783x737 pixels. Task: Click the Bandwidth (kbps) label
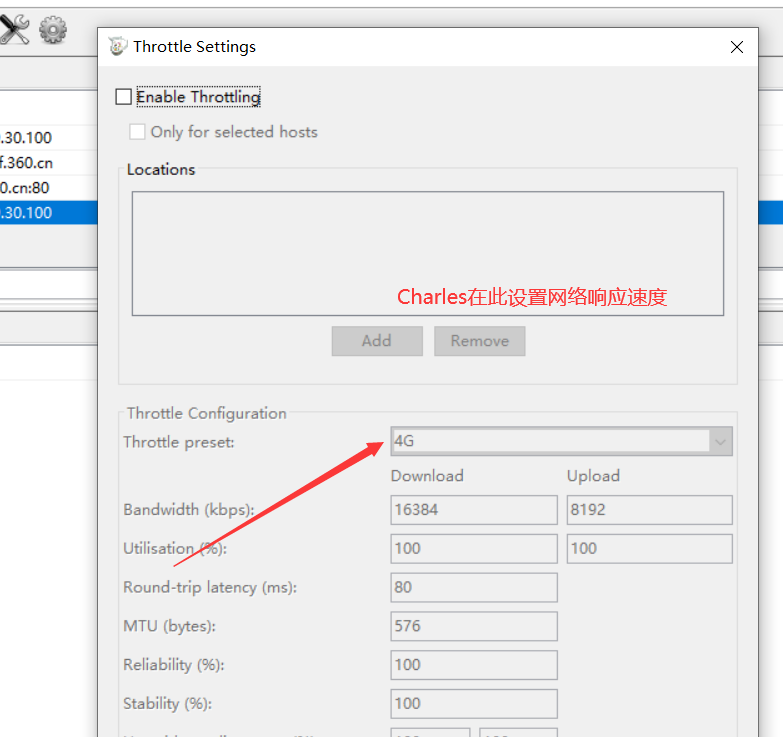(189, 510)
